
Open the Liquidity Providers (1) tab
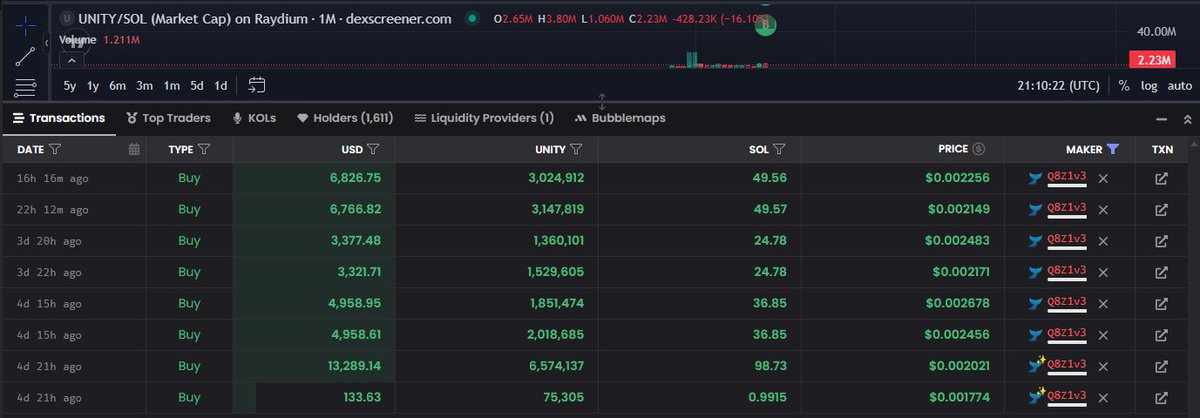484,118
